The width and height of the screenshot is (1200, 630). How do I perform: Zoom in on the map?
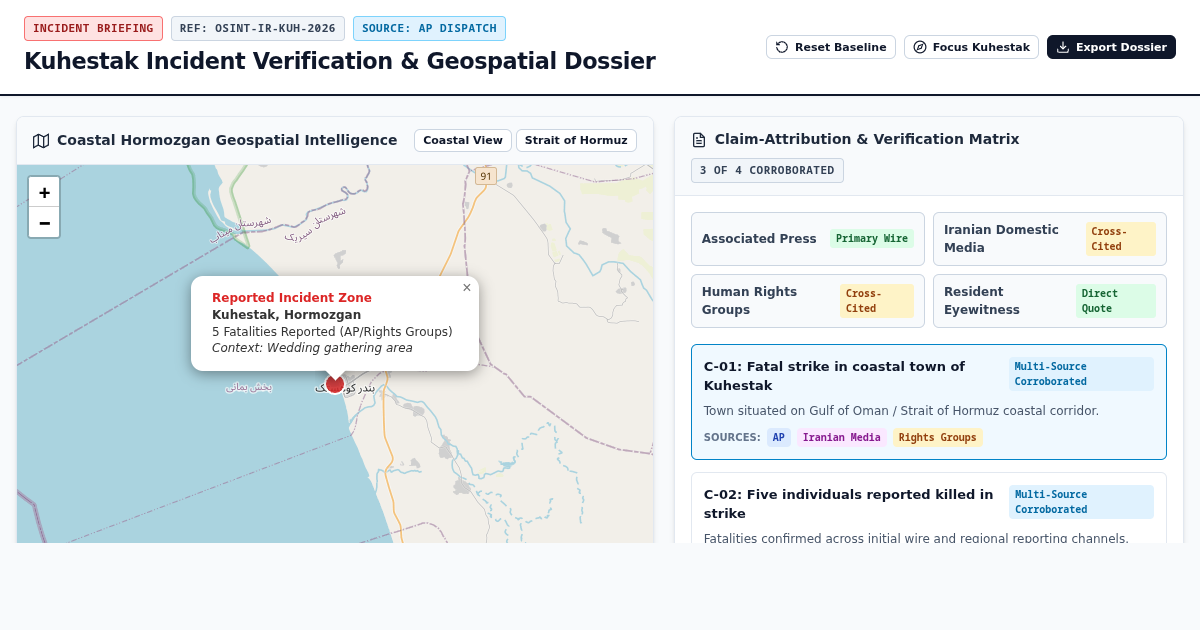pos(44,192)
